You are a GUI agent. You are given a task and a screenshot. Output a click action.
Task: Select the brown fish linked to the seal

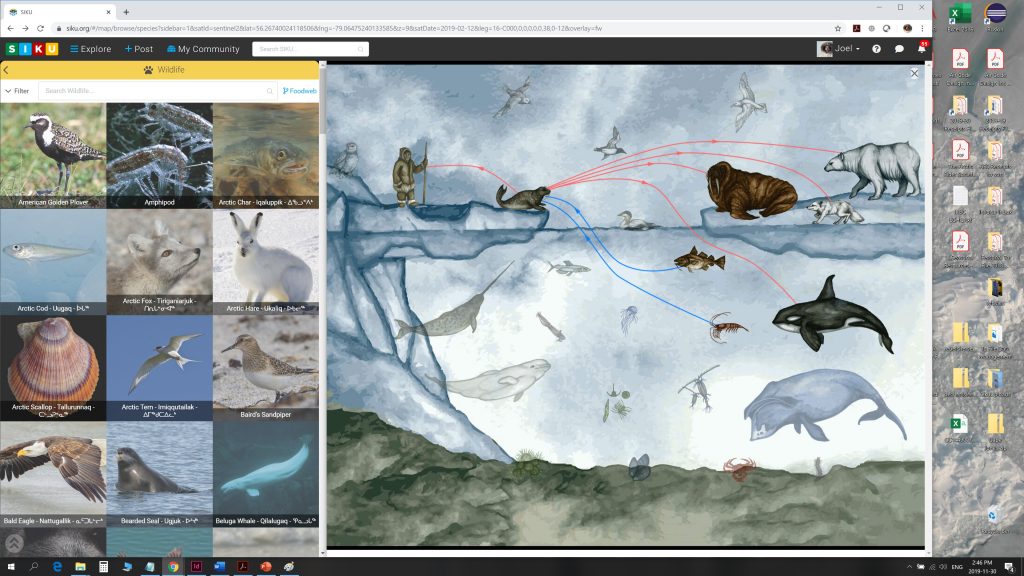[x=699, y=260]
